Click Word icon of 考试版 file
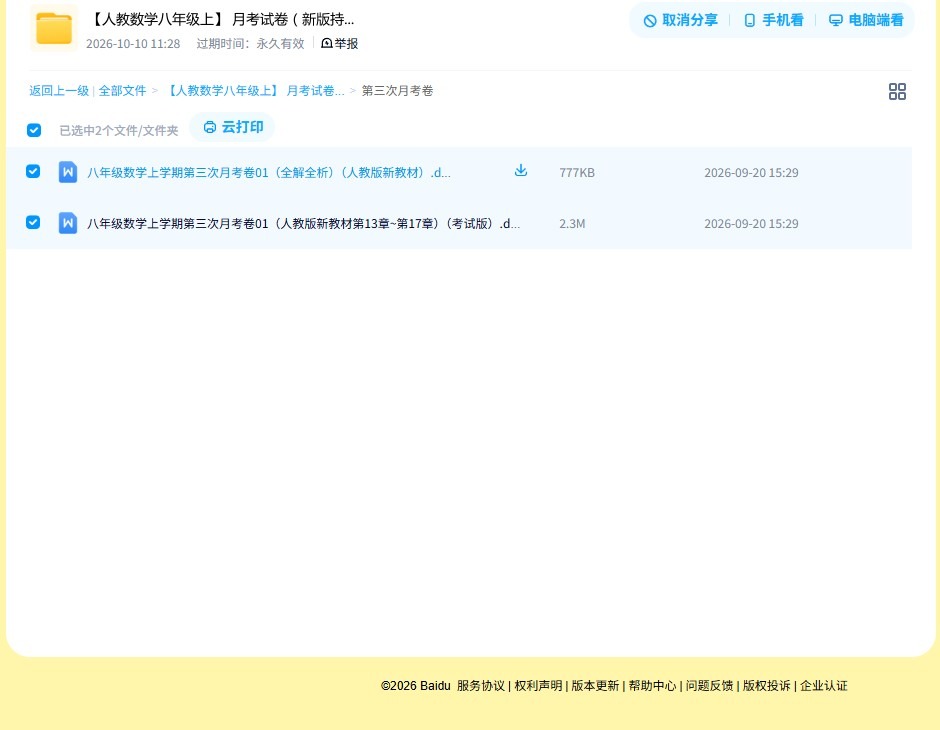 pyautogui.click(x=68, y=223)
